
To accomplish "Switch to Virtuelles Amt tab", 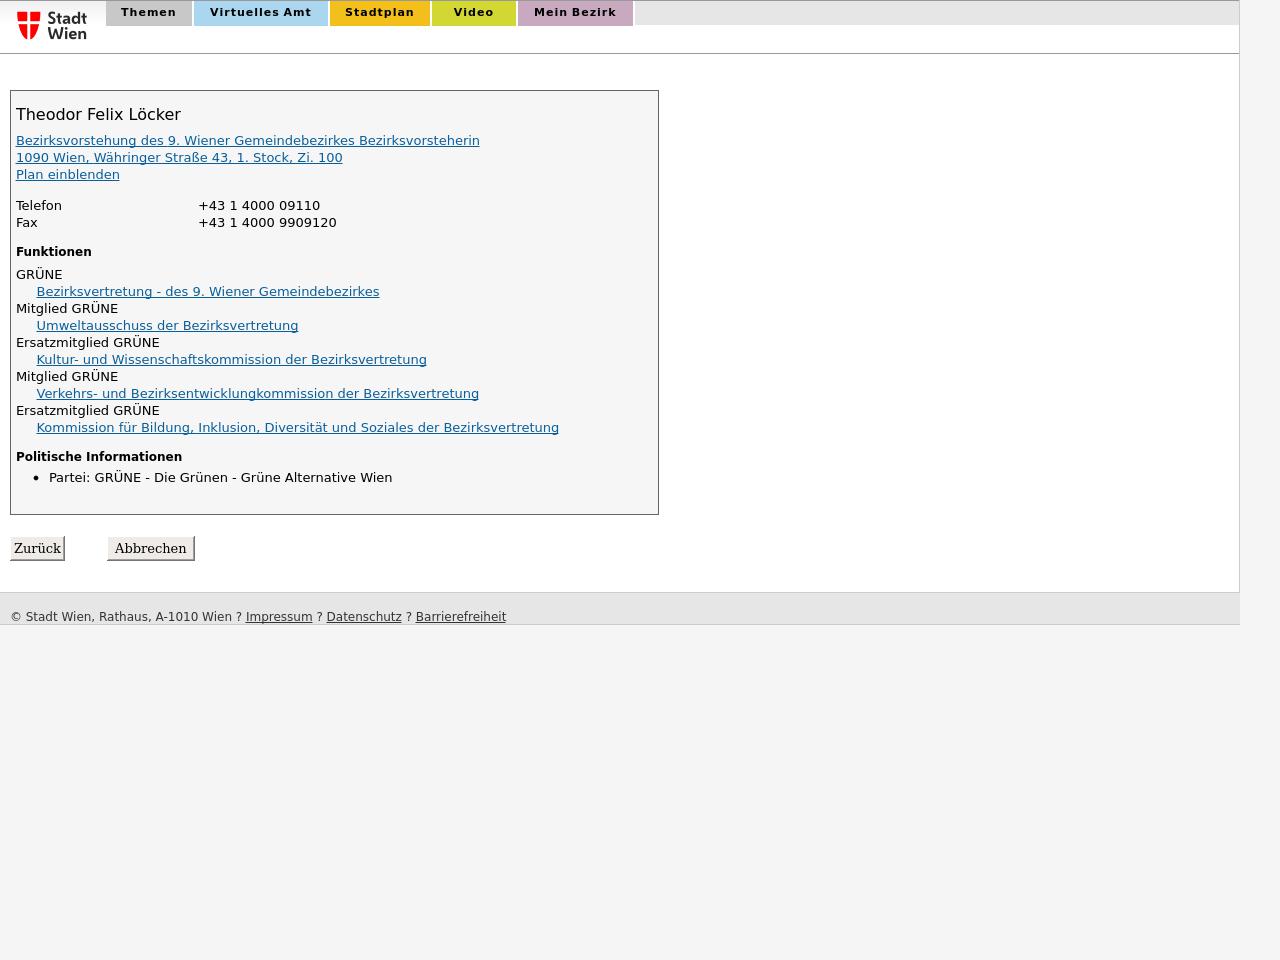I will [260, 13].
